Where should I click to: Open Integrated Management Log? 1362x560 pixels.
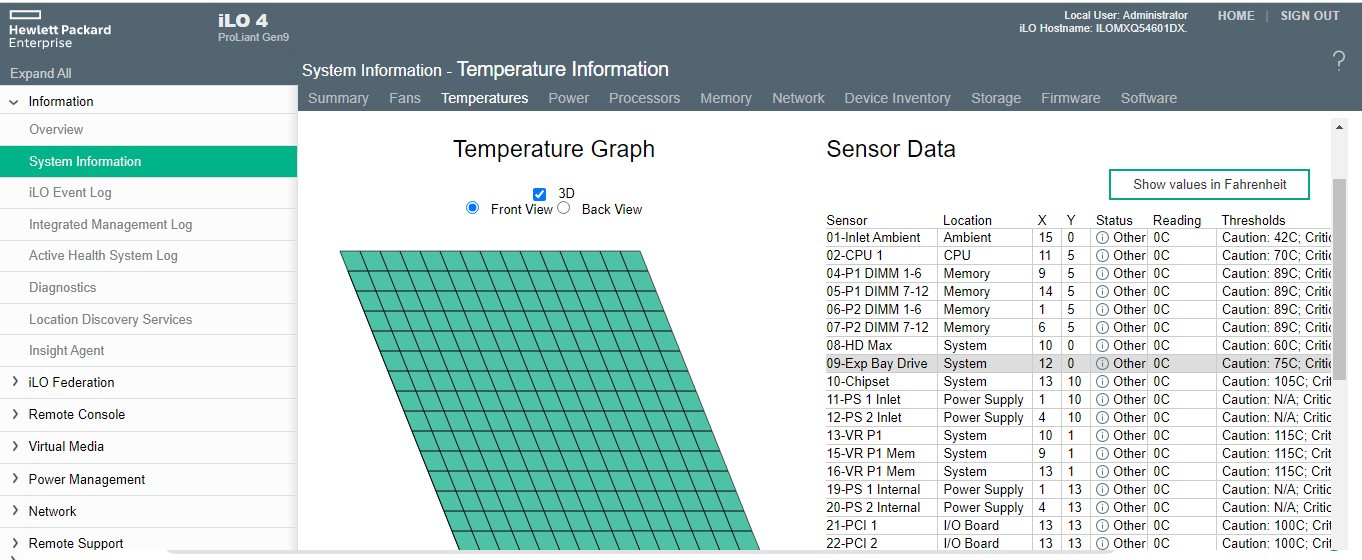click(148, 225)
